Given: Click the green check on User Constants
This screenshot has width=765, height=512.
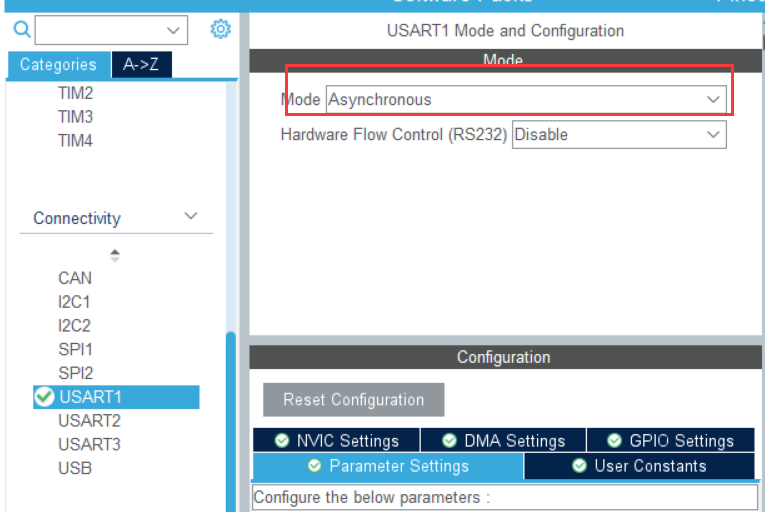Looking at the screenshot, I should (x=580, y=466).
